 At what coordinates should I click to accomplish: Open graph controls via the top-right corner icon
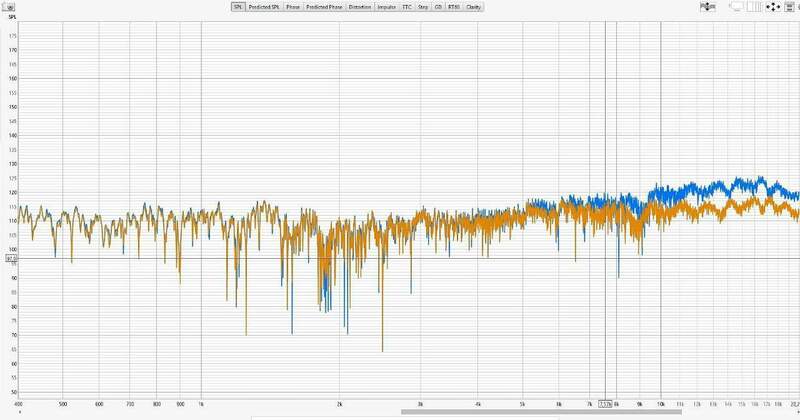792,7
